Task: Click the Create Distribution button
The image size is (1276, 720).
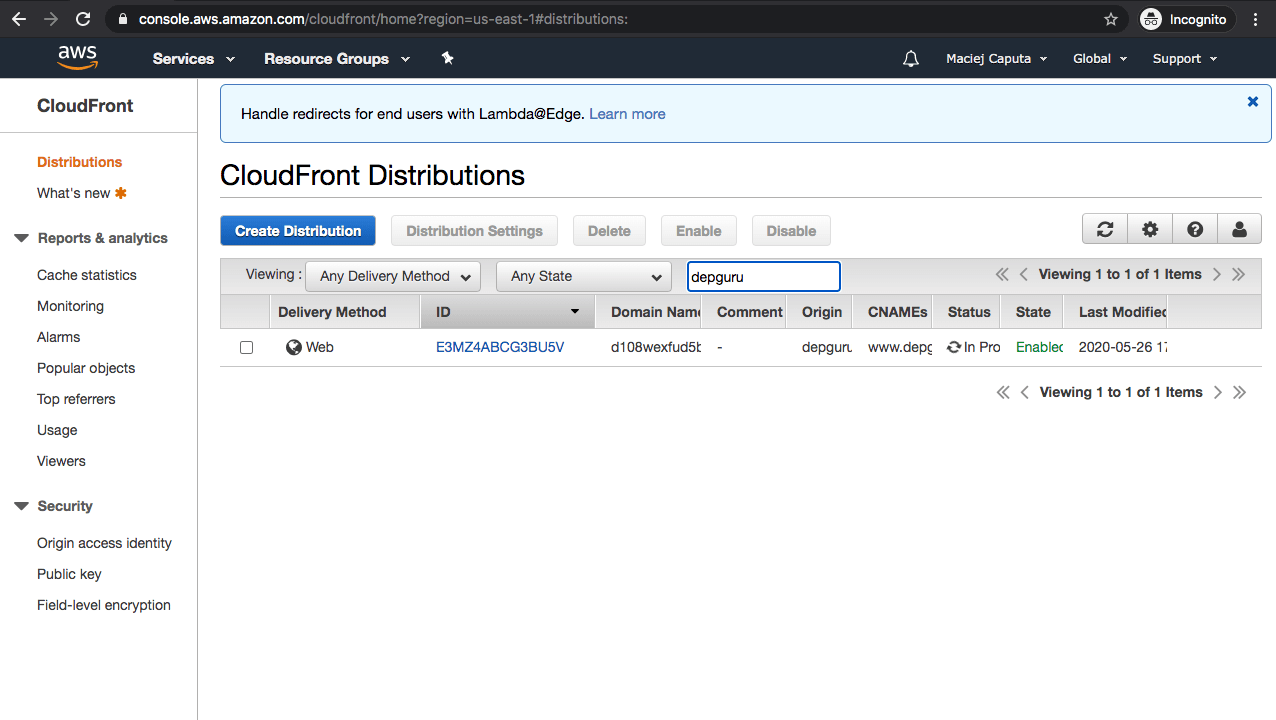Action: pyautogui.click(x=298, y=231)
